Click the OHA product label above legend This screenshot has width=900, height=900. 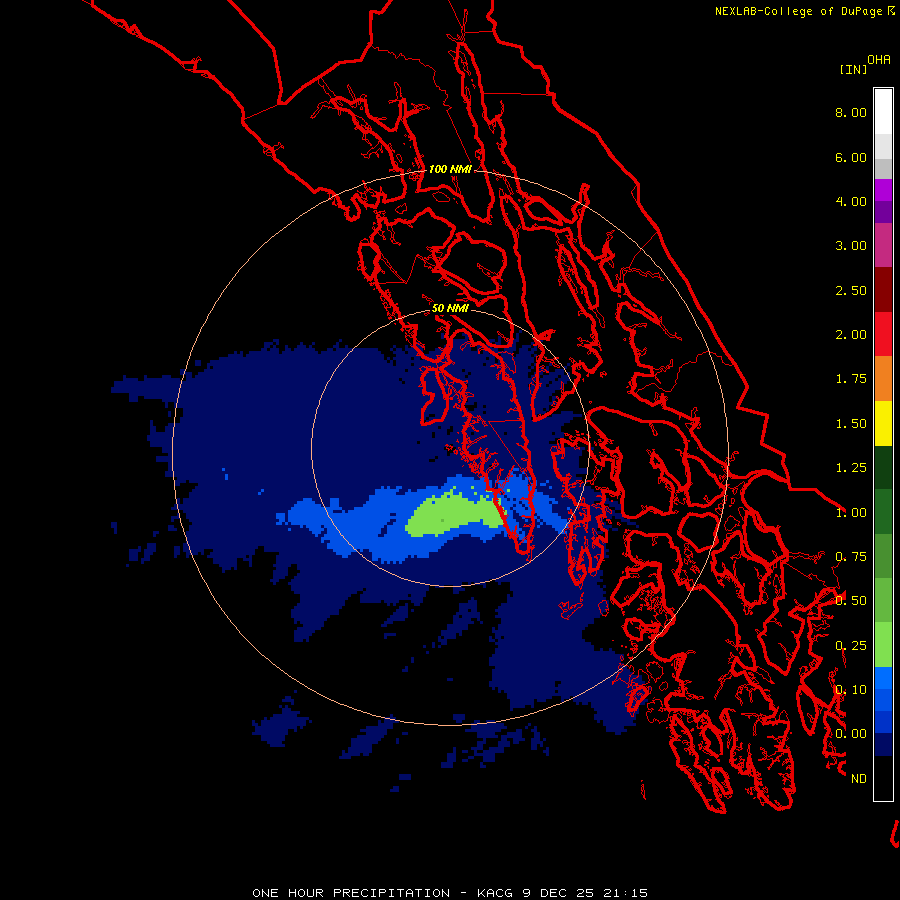(879, 60)
